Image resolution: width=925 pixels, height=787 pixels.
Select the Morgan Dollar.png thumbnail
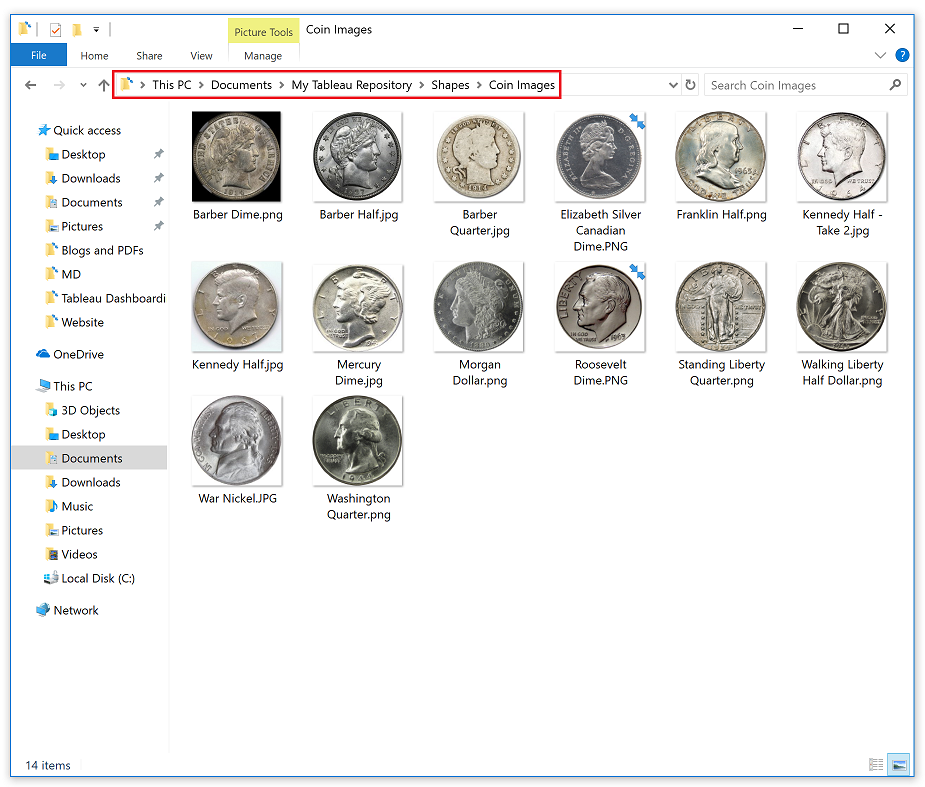pyautogui.click(x=479, y=308)
